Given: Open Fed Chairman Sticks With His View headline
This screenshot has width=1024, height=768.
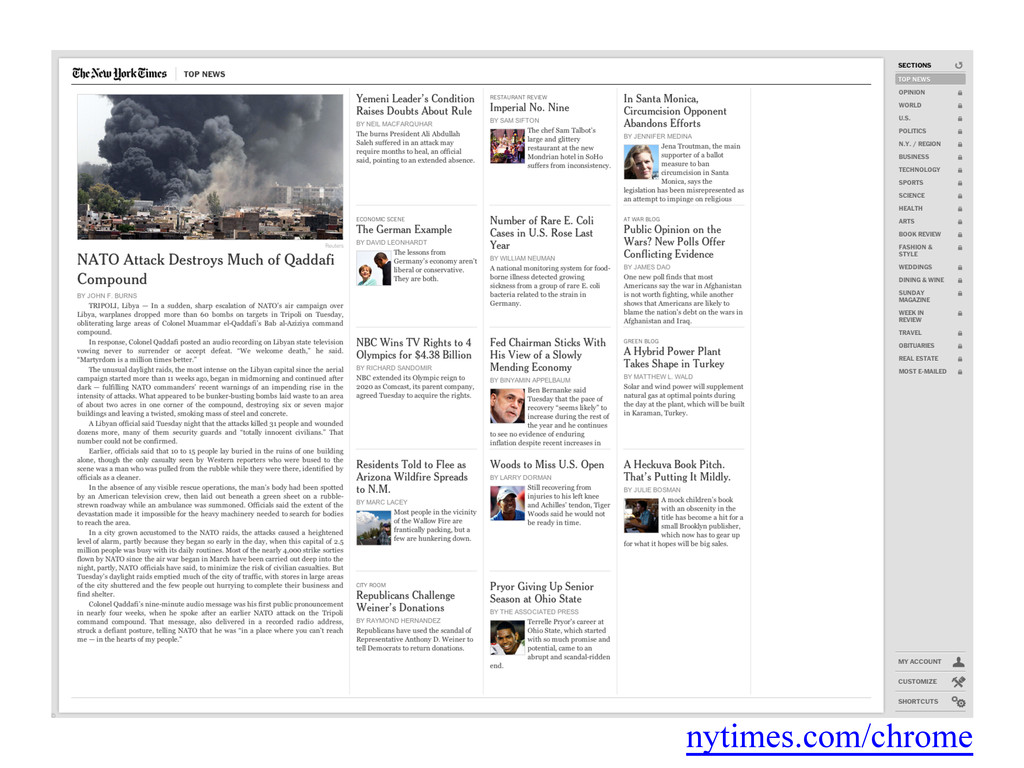Looking at the screenshot, I should tap(547, 355).
